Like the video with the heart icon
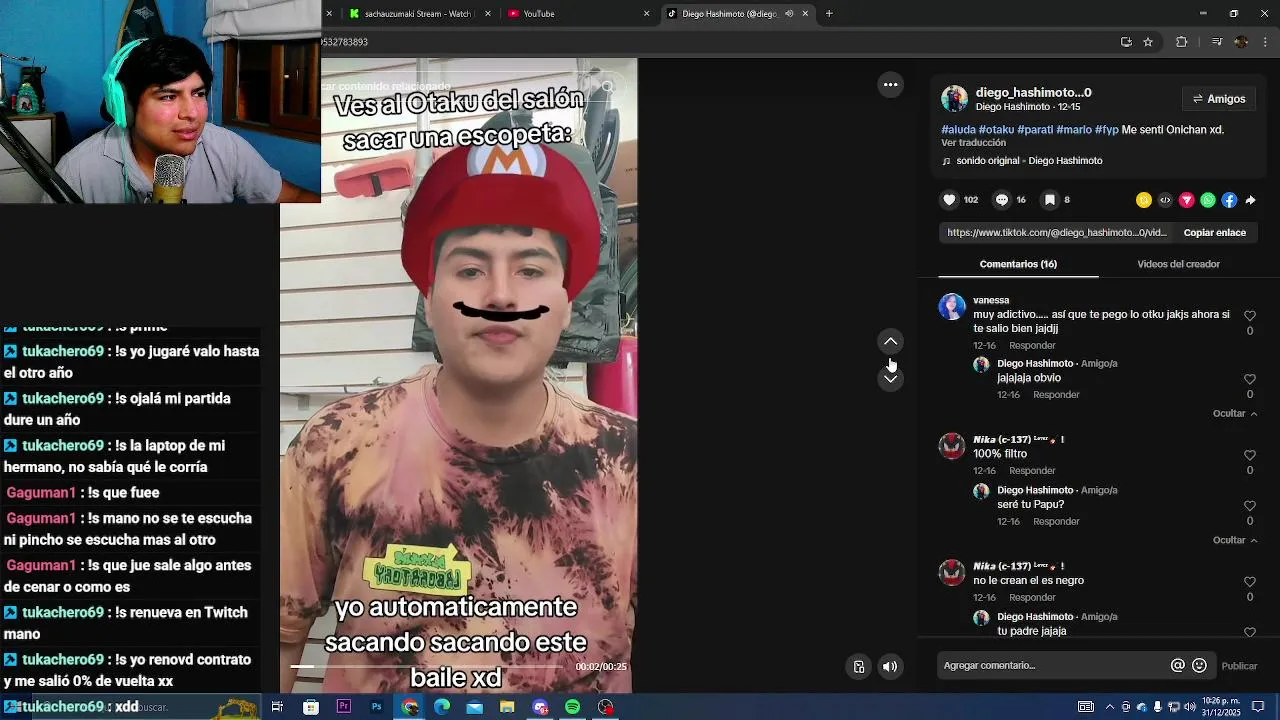Viewport: 1280px width, 720px height. [x=949, y=200]
